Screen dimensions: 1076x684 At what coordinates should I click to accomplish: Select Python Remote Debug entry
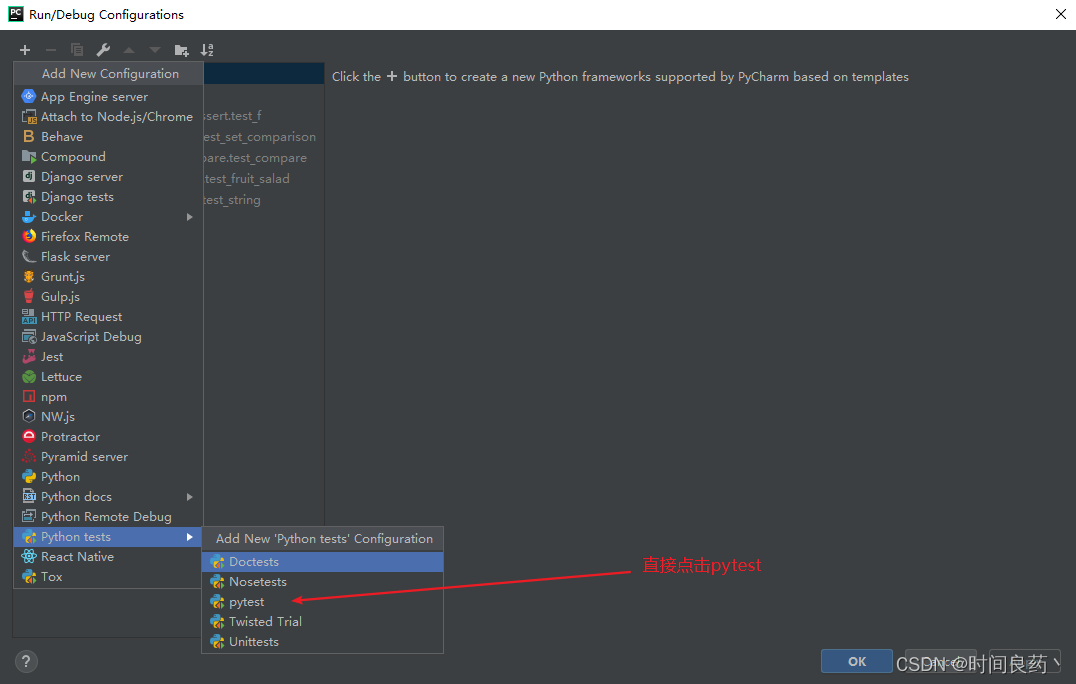tap(108, 517)
